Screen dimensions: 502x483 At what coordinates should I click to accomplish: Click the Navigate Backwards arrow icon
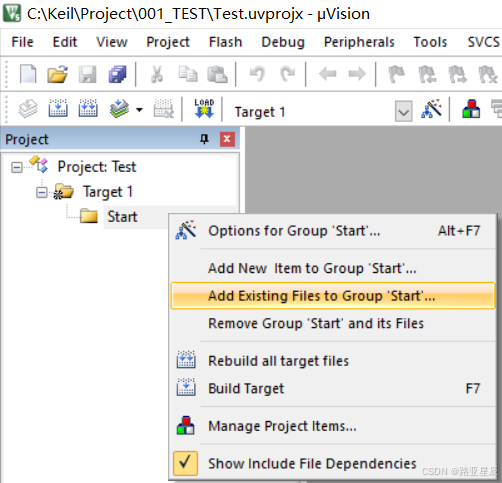pyautogui.click(x=327, y=74)
